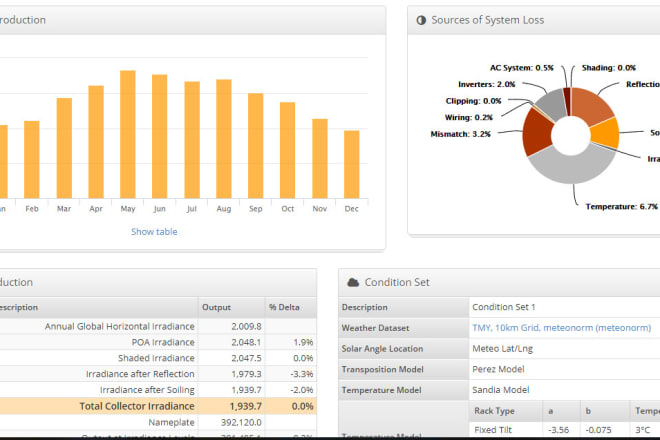Select the May production bar
The height and width of the screenshot is (440, 660).
(x=128, y=134)
